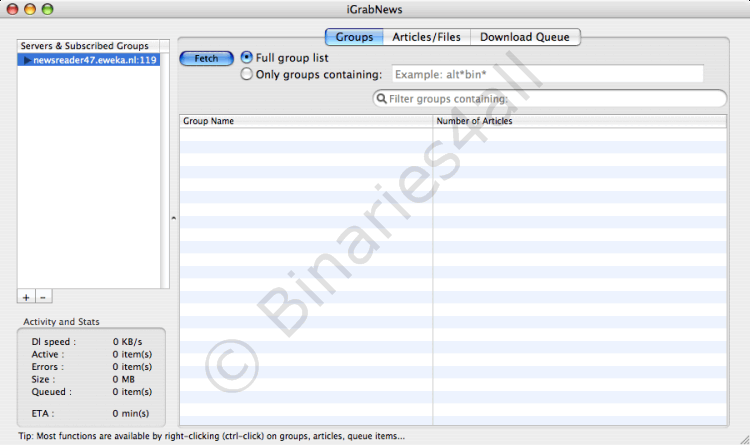Click the ETA 0 min(s) value

click(x=131, y=413)
